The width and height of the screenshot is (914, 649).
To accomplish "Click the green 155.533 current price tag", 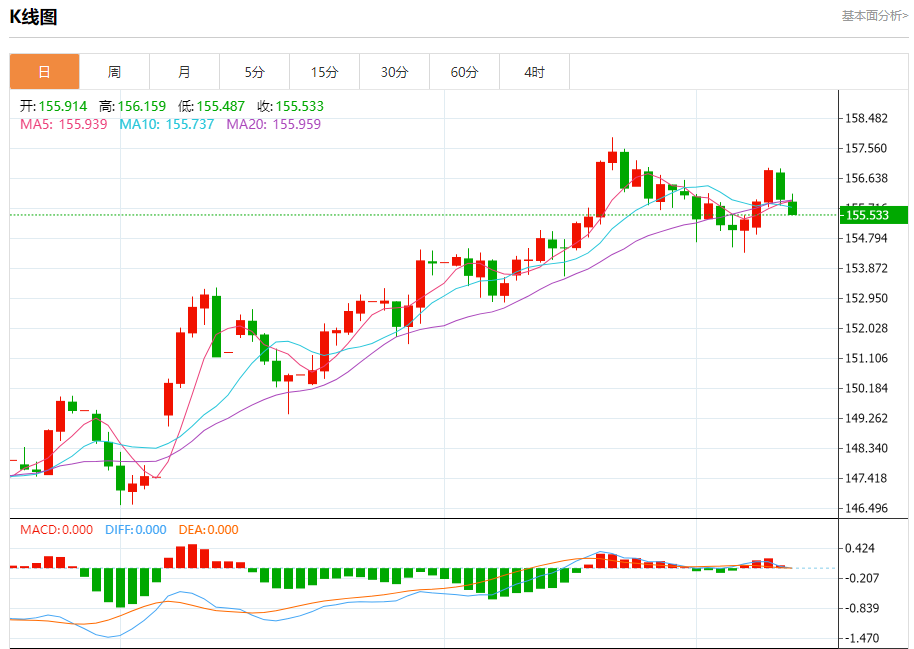I will (872, 215).
